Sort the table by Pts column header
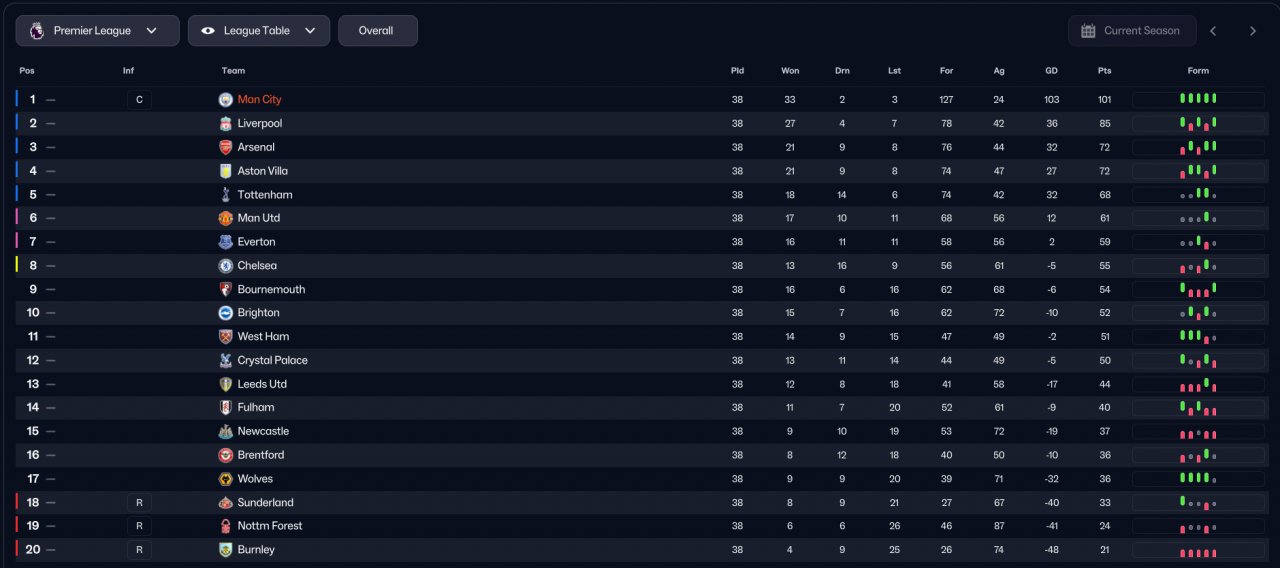Viewport: 1280px width, 568px height. click(x=1104, y=71)
